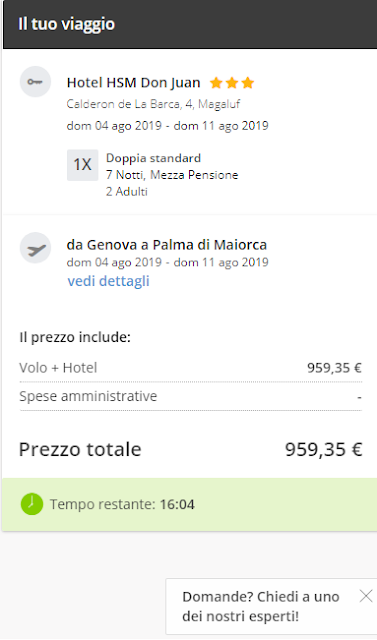Click the green clock timer icon
Screen dimensions: 377x640
(x=32, y=504)
